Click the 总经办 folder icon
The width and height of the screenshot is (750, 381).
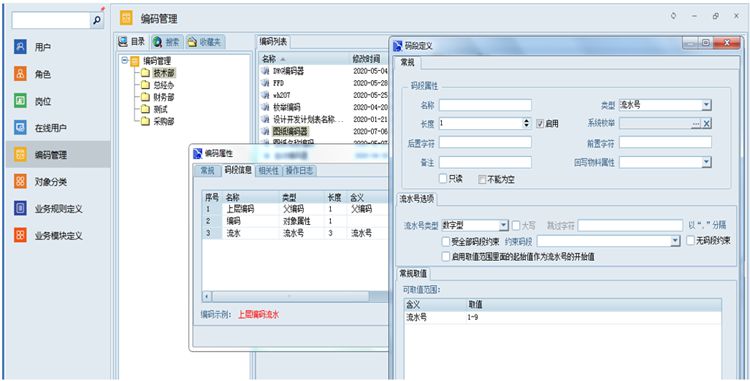145,85
